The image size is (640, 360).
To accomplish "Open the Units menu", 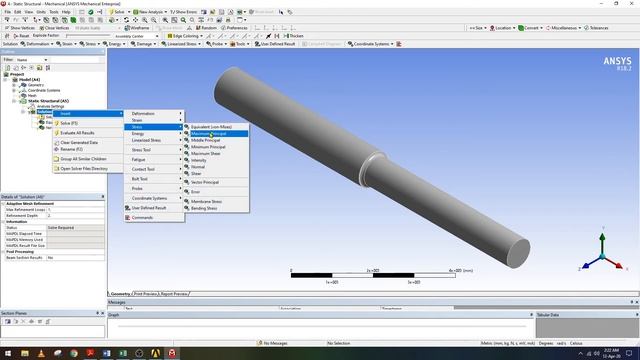I will [x=41, y=12].
